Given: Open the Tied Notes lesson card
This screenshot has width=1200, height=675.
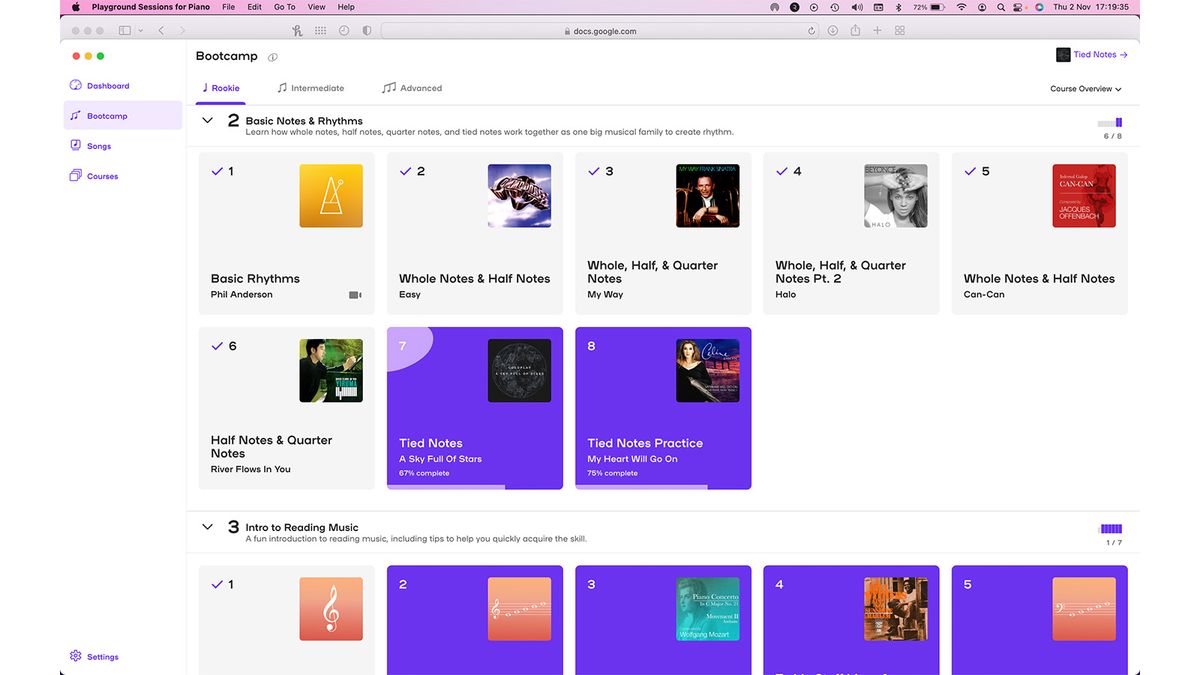Looking at the screenshot, I should (475, 408).
